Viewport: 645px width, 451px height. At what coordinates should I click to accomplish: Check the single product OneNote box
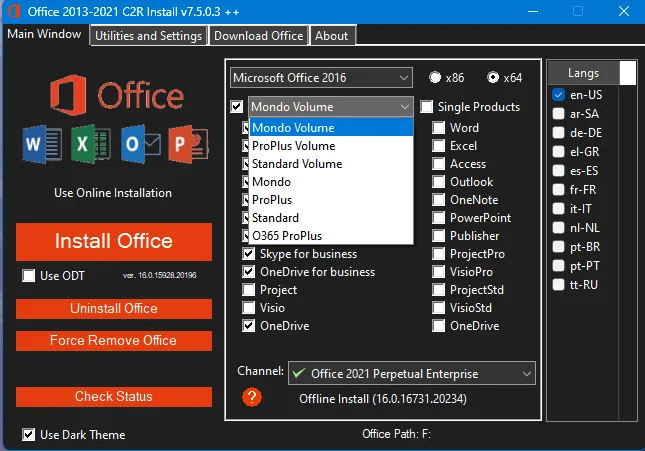[x=439, y=200]
